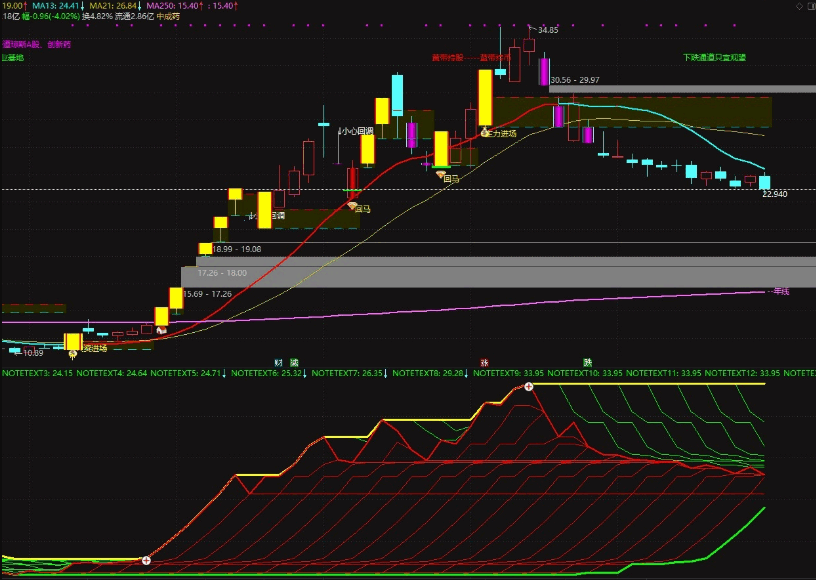Screen dimensions: 816x580
Task: Click the 回马 signal icon near 小心回调
Action: pos(352,207)
